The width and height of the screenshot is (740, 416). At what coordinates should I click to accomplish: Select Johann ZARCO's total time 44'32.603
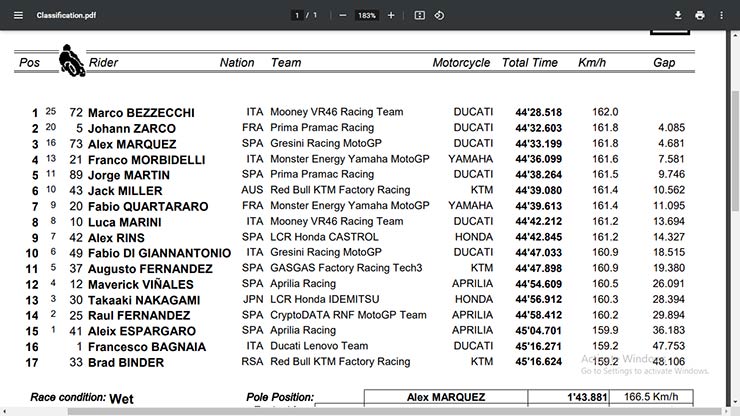pyautogui.click(x=538, y=128)
